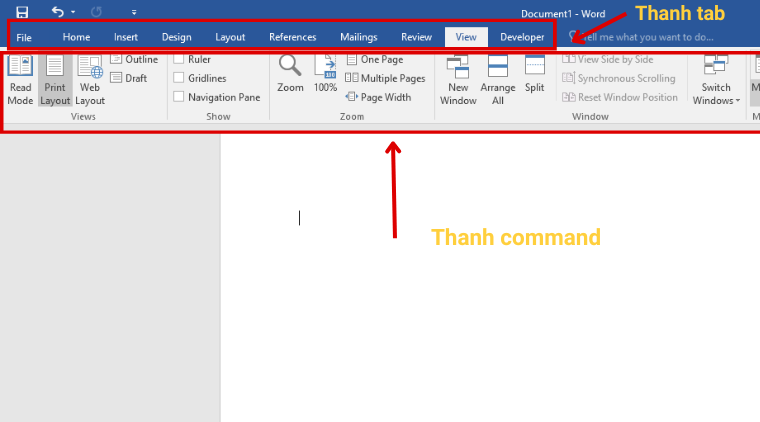Open the File tab

click(24, 37)
